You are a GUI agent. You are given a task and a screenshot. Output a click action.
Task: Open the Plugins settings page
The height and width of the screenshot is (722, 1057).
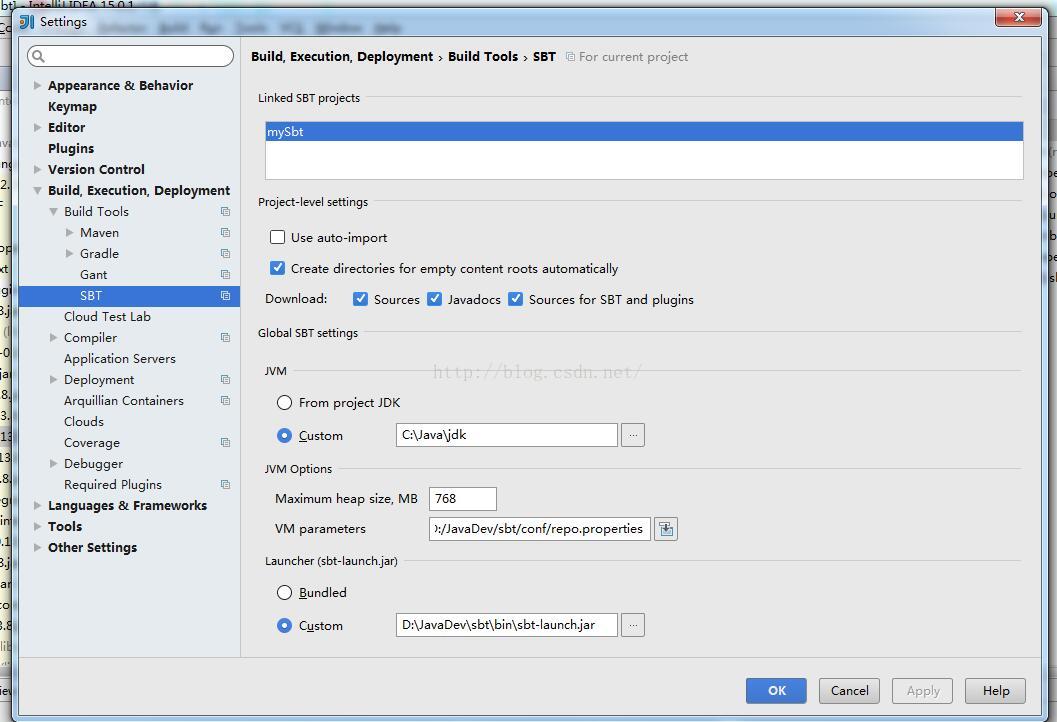pyautogui.click(x=71, y=148)
